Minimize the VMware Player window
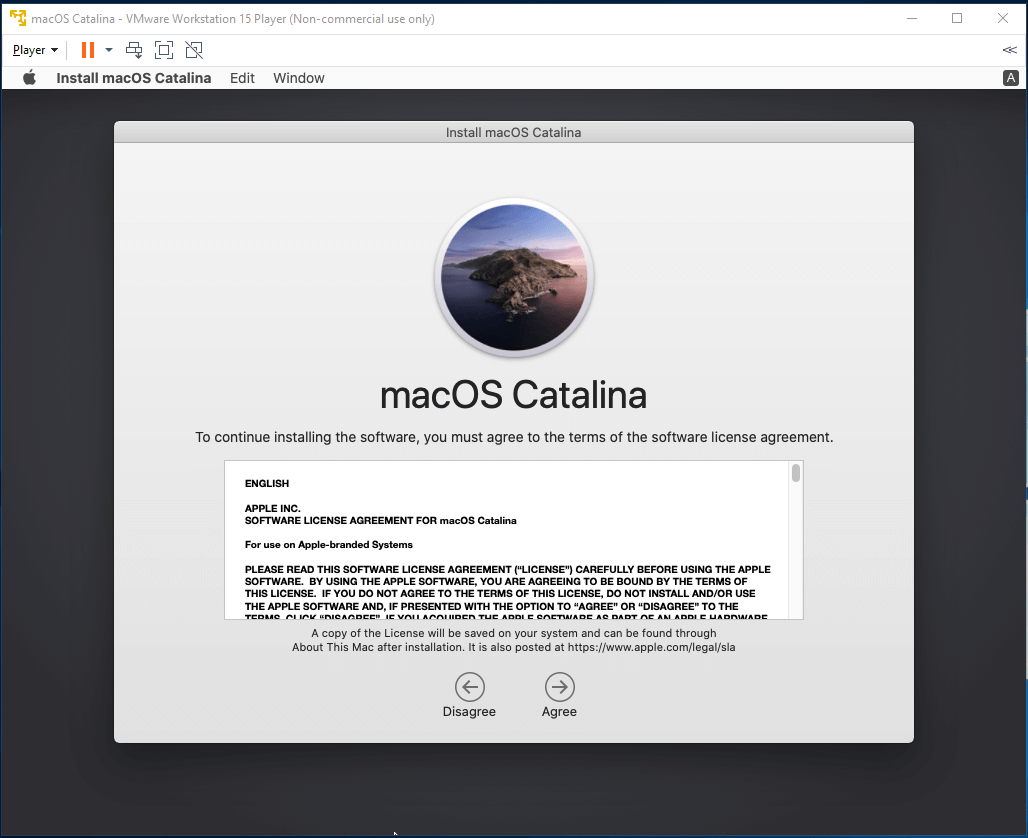This screenshot has height=838, width=1028. click(x=911, y=18)
